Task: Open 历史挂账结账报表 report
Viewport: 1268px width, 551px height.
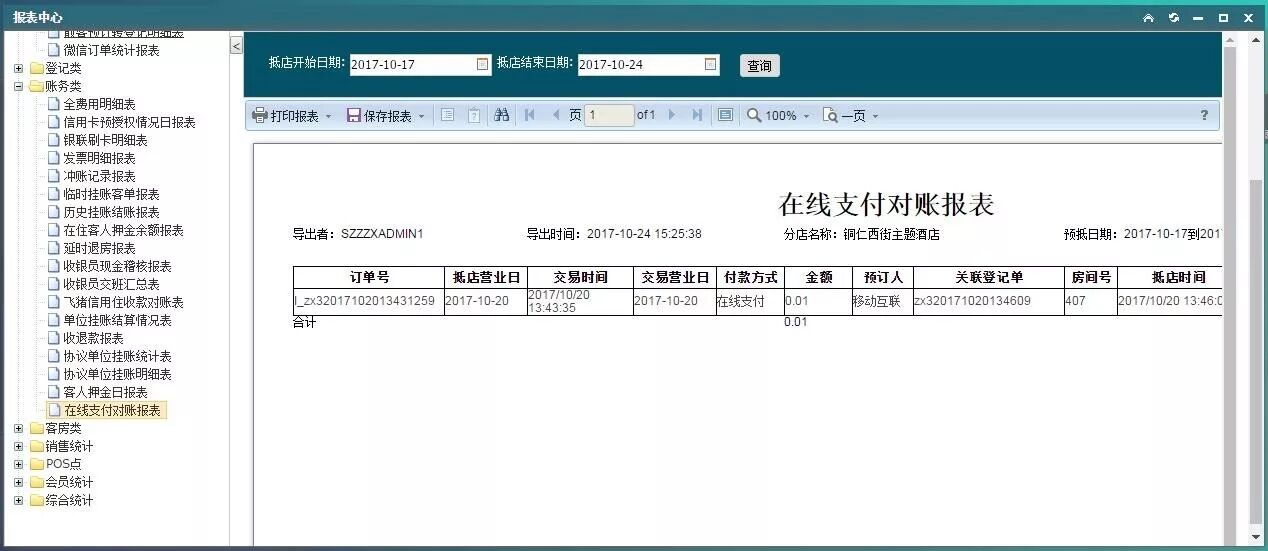Action: pos(111,212)
